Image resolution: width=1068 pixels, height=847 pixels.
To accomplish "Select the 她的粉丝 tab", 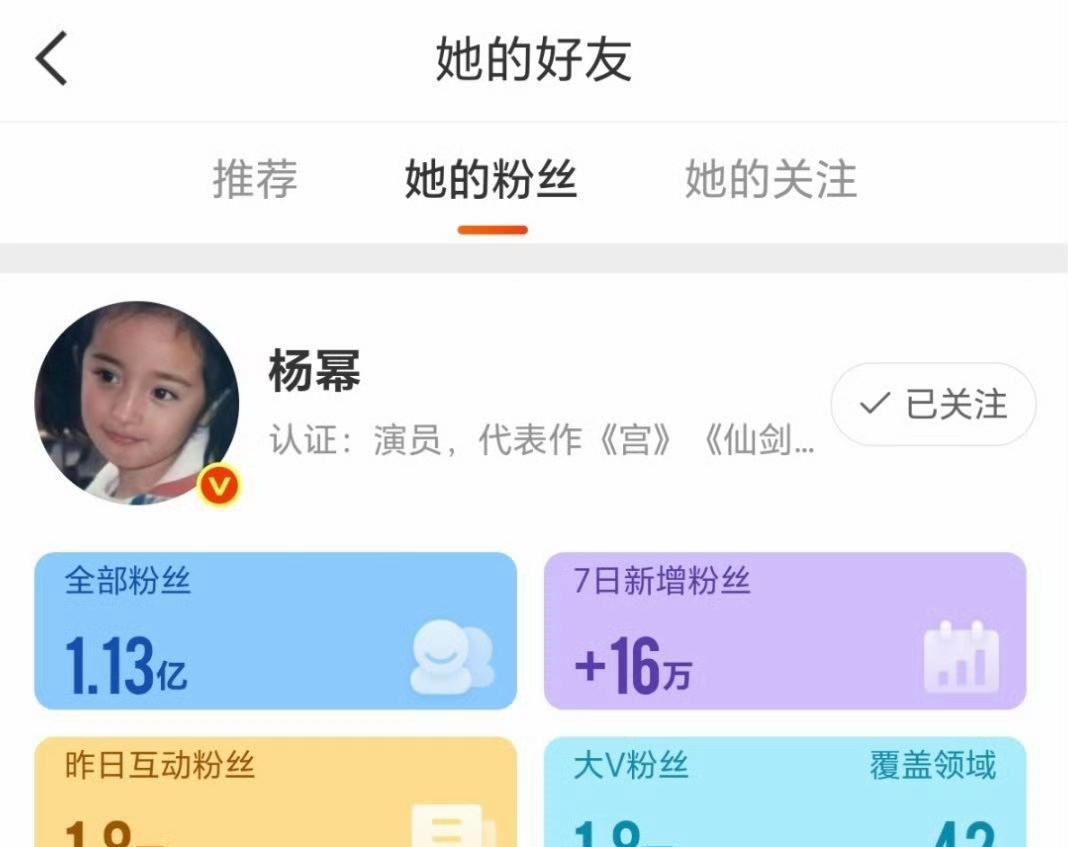I will point(491,179).
